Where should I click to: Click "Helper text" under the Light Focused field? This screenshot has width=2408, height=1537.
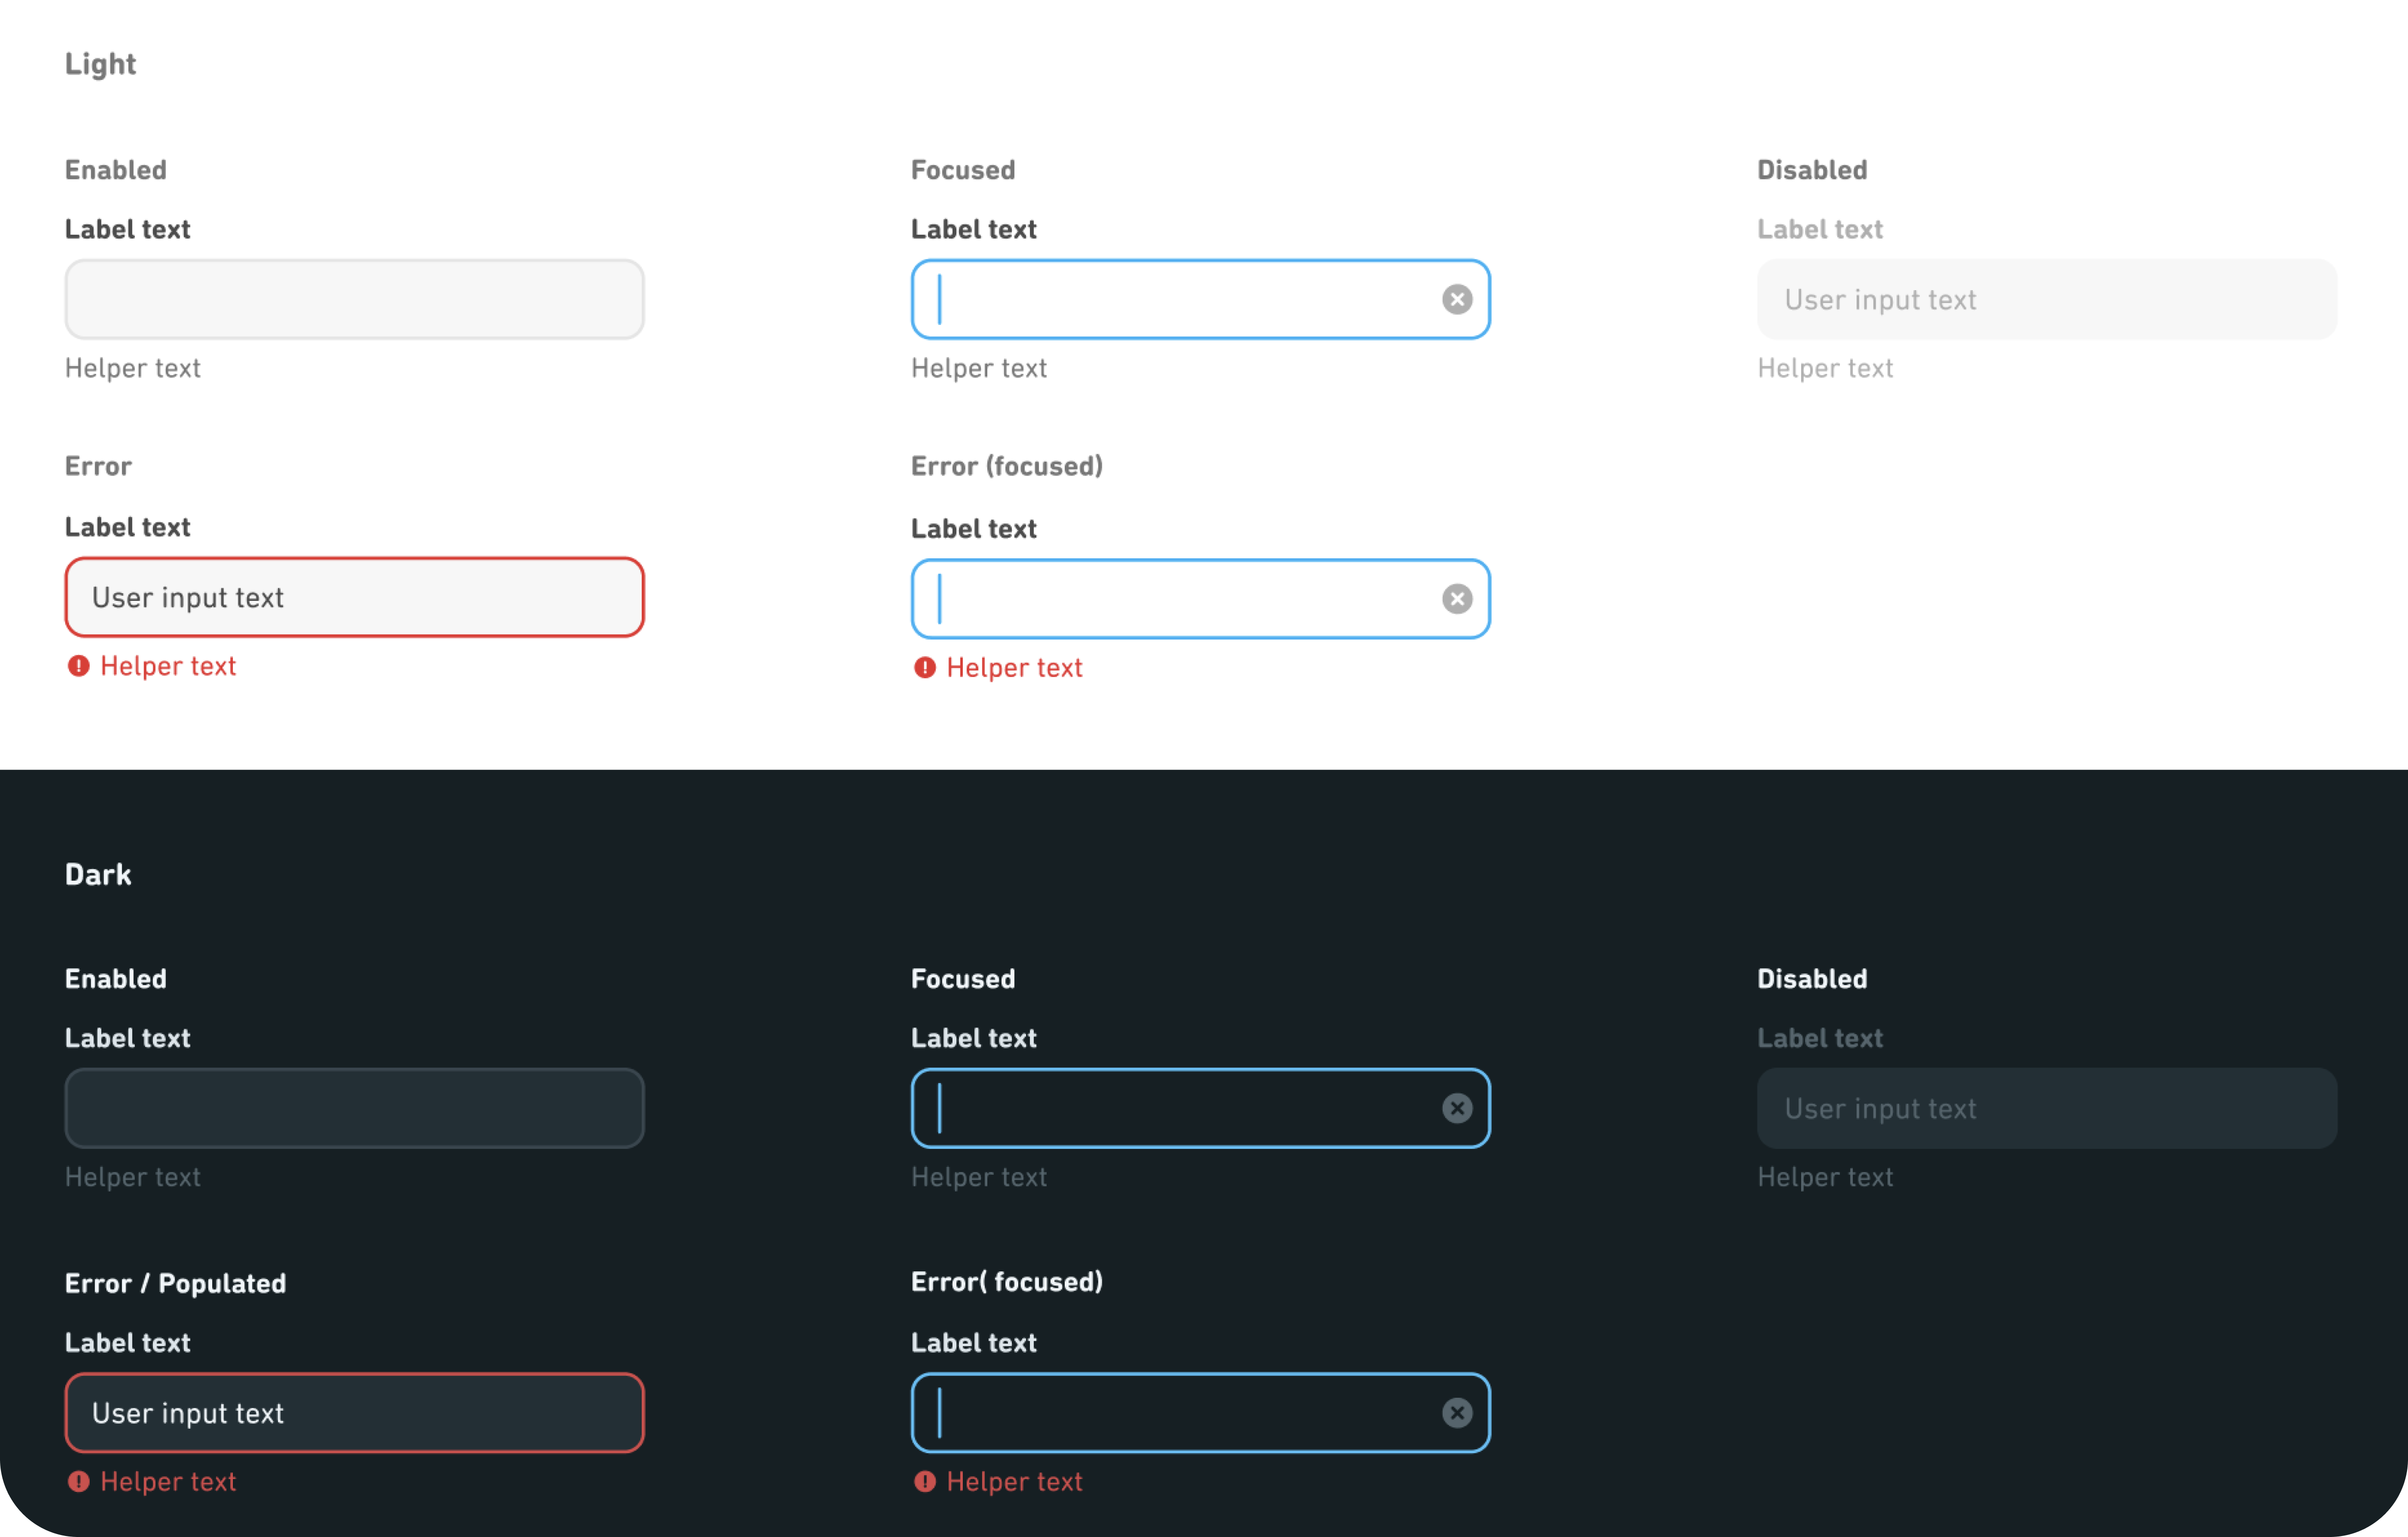(979, 368)
